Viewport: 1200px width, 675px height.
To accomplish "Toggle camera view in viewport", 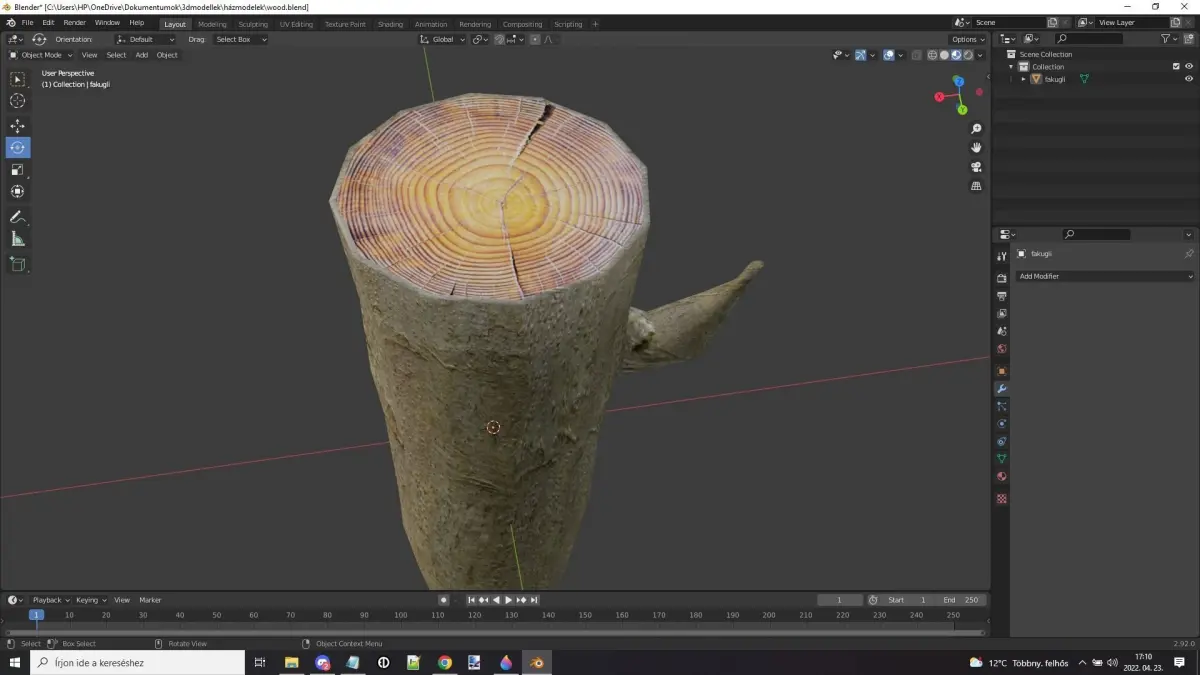I will click(x=976, y=167).
